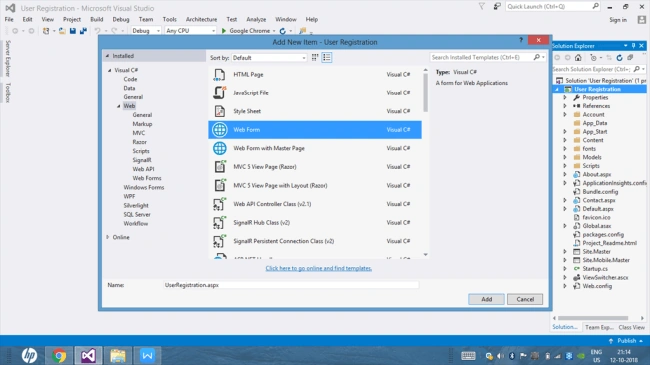The height and width of the screenshot is (365, 650).
Task: Select MVC category in tree
Action: coord(139,133)
